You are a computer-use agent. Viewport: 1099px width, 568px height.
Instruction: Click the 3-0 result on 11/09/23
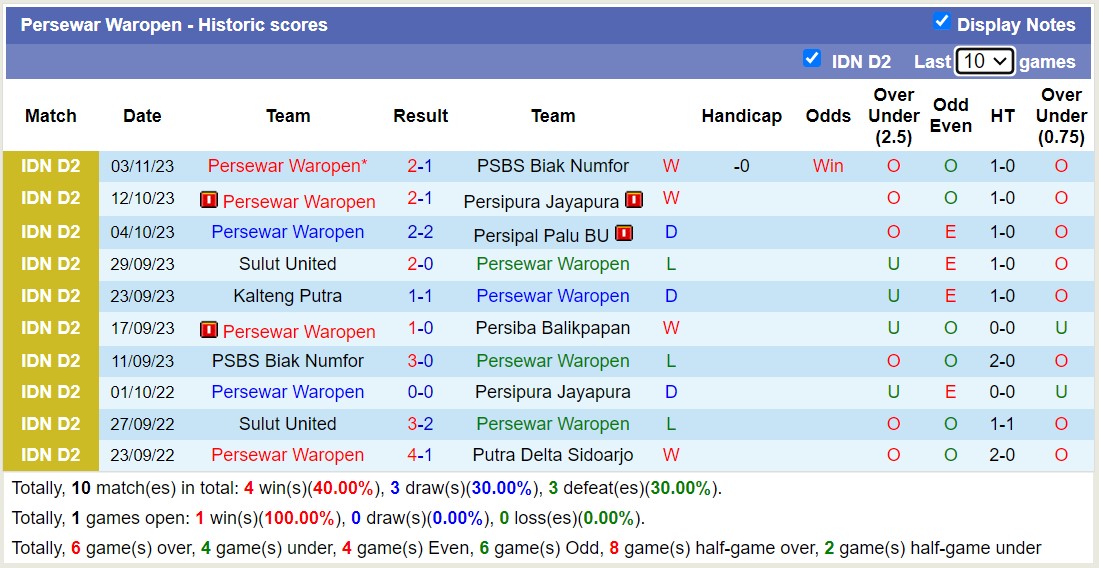pyautogui.click(x=420, y=360)
